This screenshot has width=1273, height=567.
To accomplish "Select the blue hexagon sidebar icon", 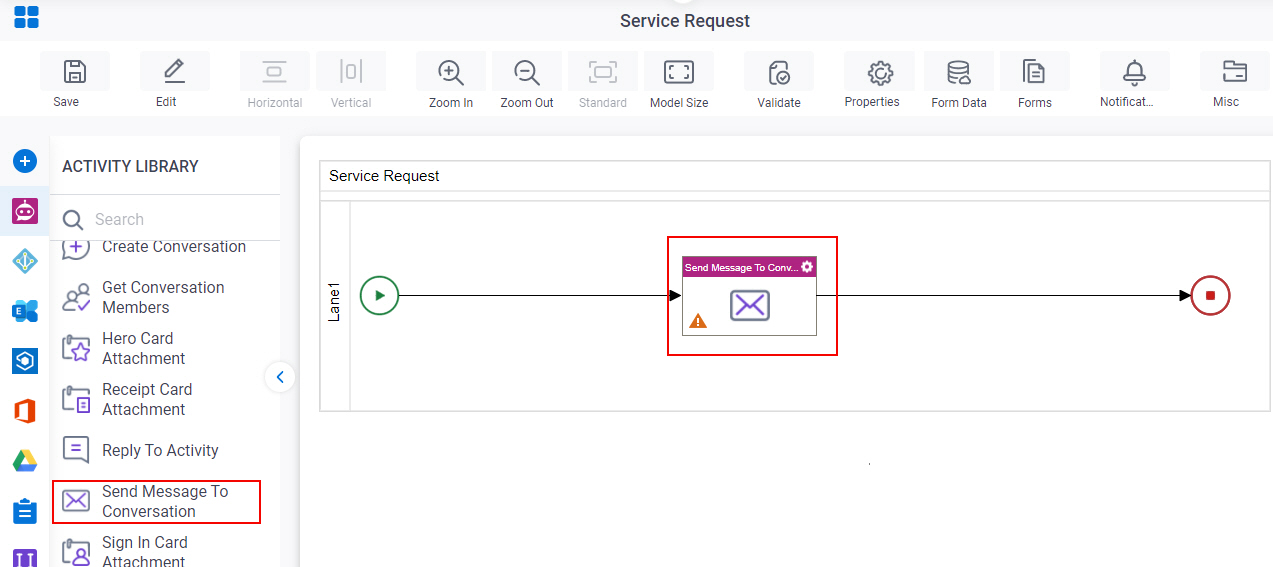I will coord(25,361).
